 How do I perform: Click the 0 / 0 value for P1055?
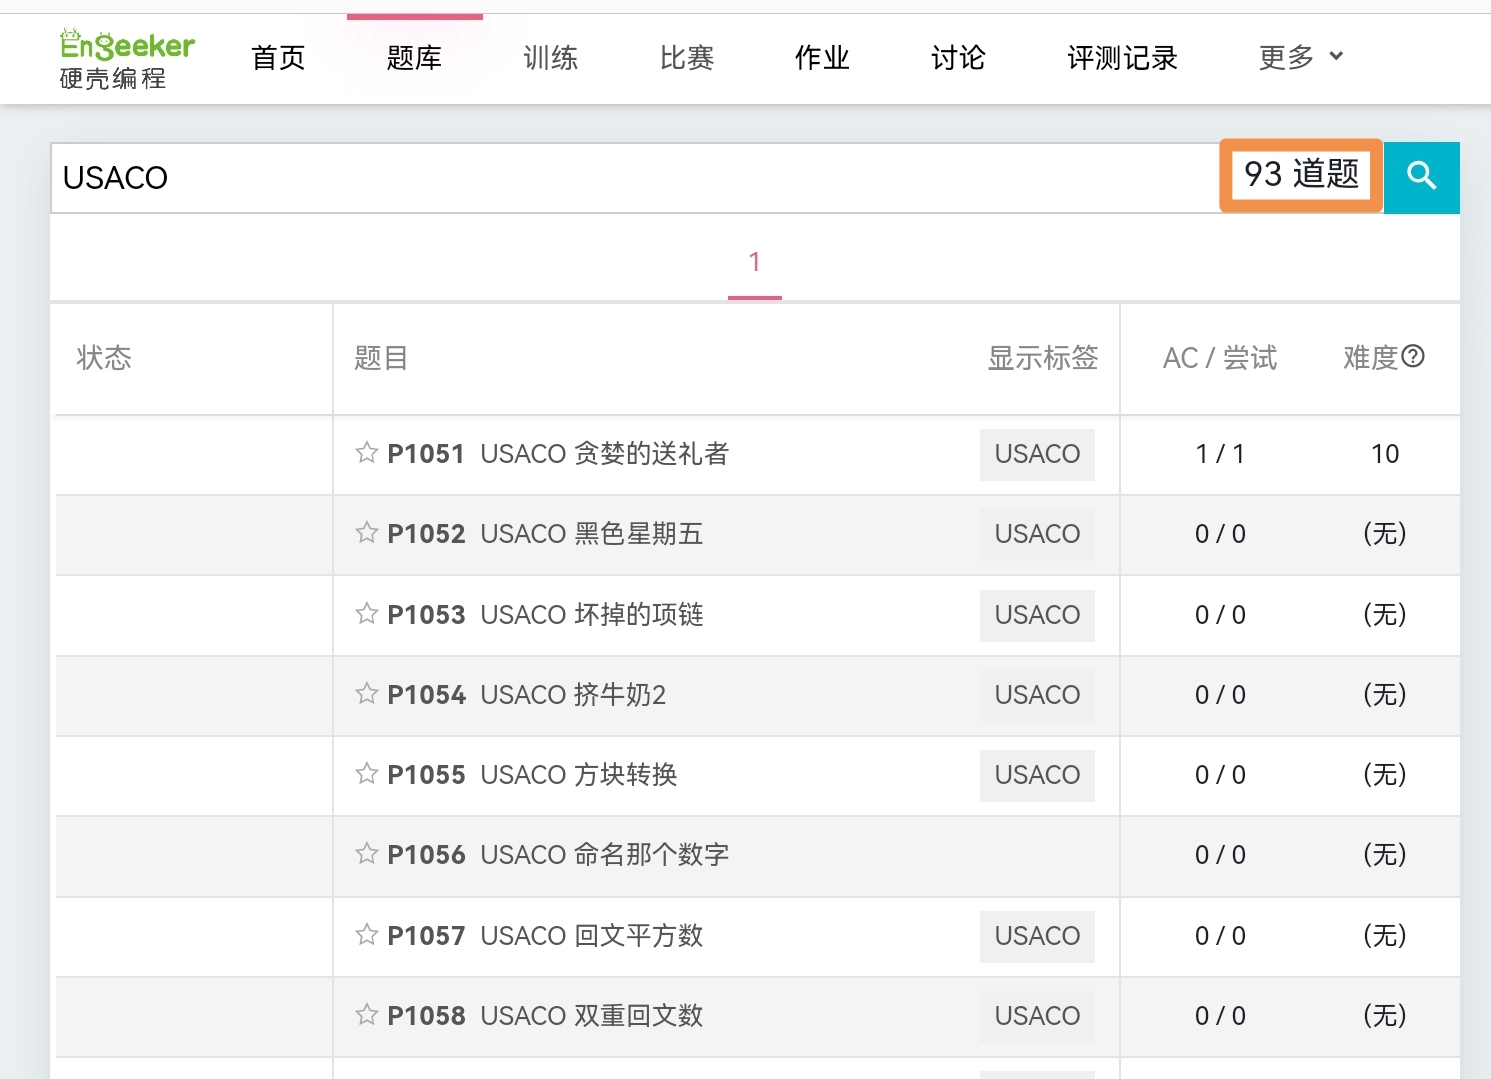(1220, 775)
